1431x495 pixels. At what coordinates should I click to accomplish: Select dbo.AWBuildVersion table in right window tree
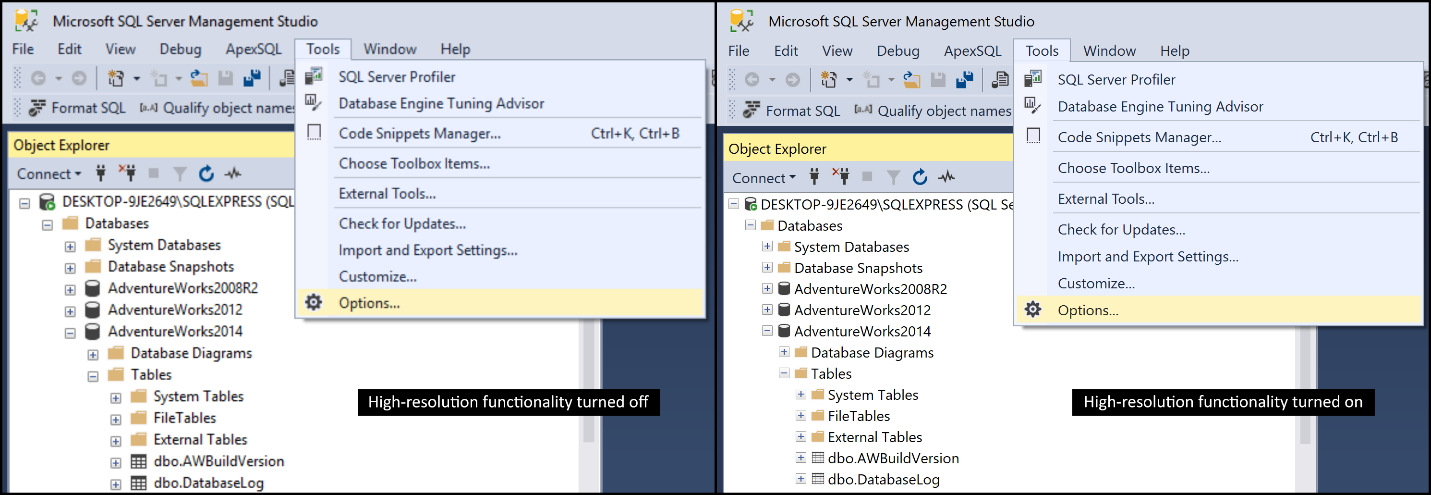[893, 458]
